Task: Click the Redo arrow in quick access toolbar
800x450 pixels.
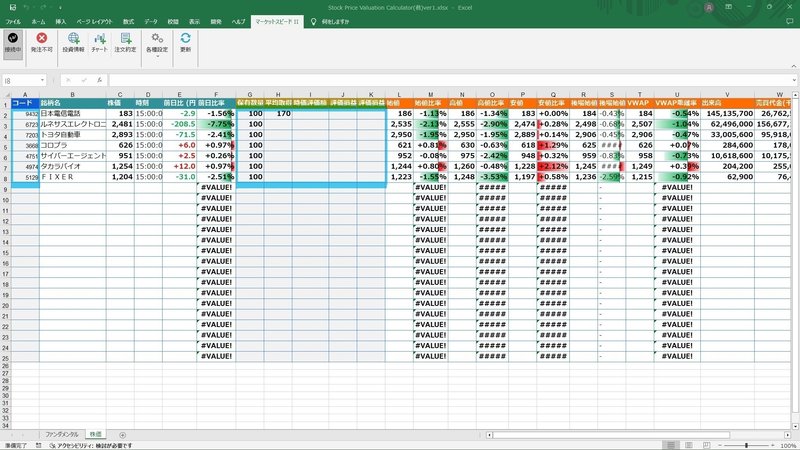Action: tap(43, 8)
